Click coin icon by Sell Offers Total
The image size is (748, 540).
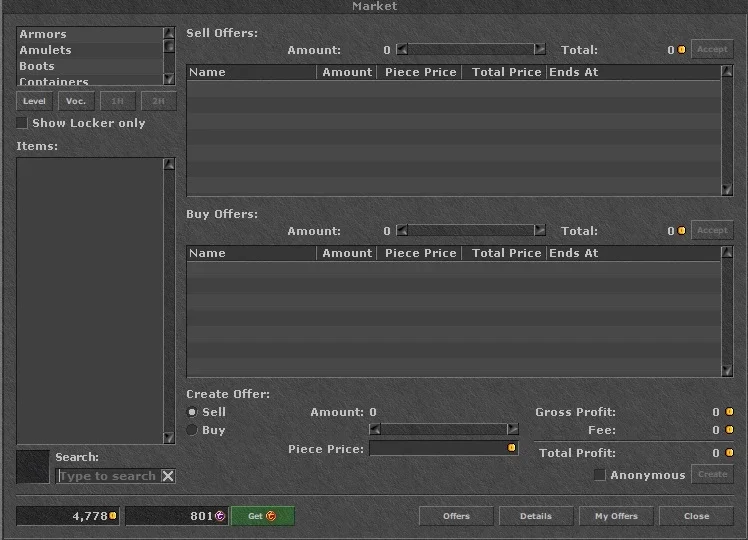[682, 50]
